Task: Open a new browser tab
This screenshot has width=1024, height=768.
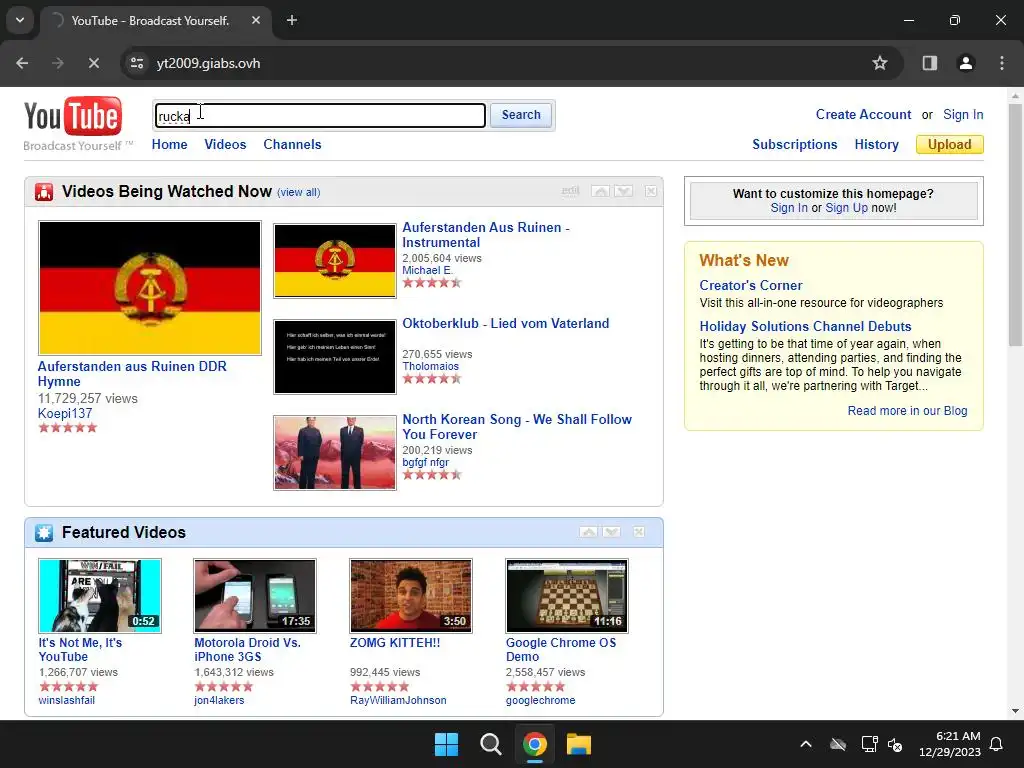Action: (292, 20)
